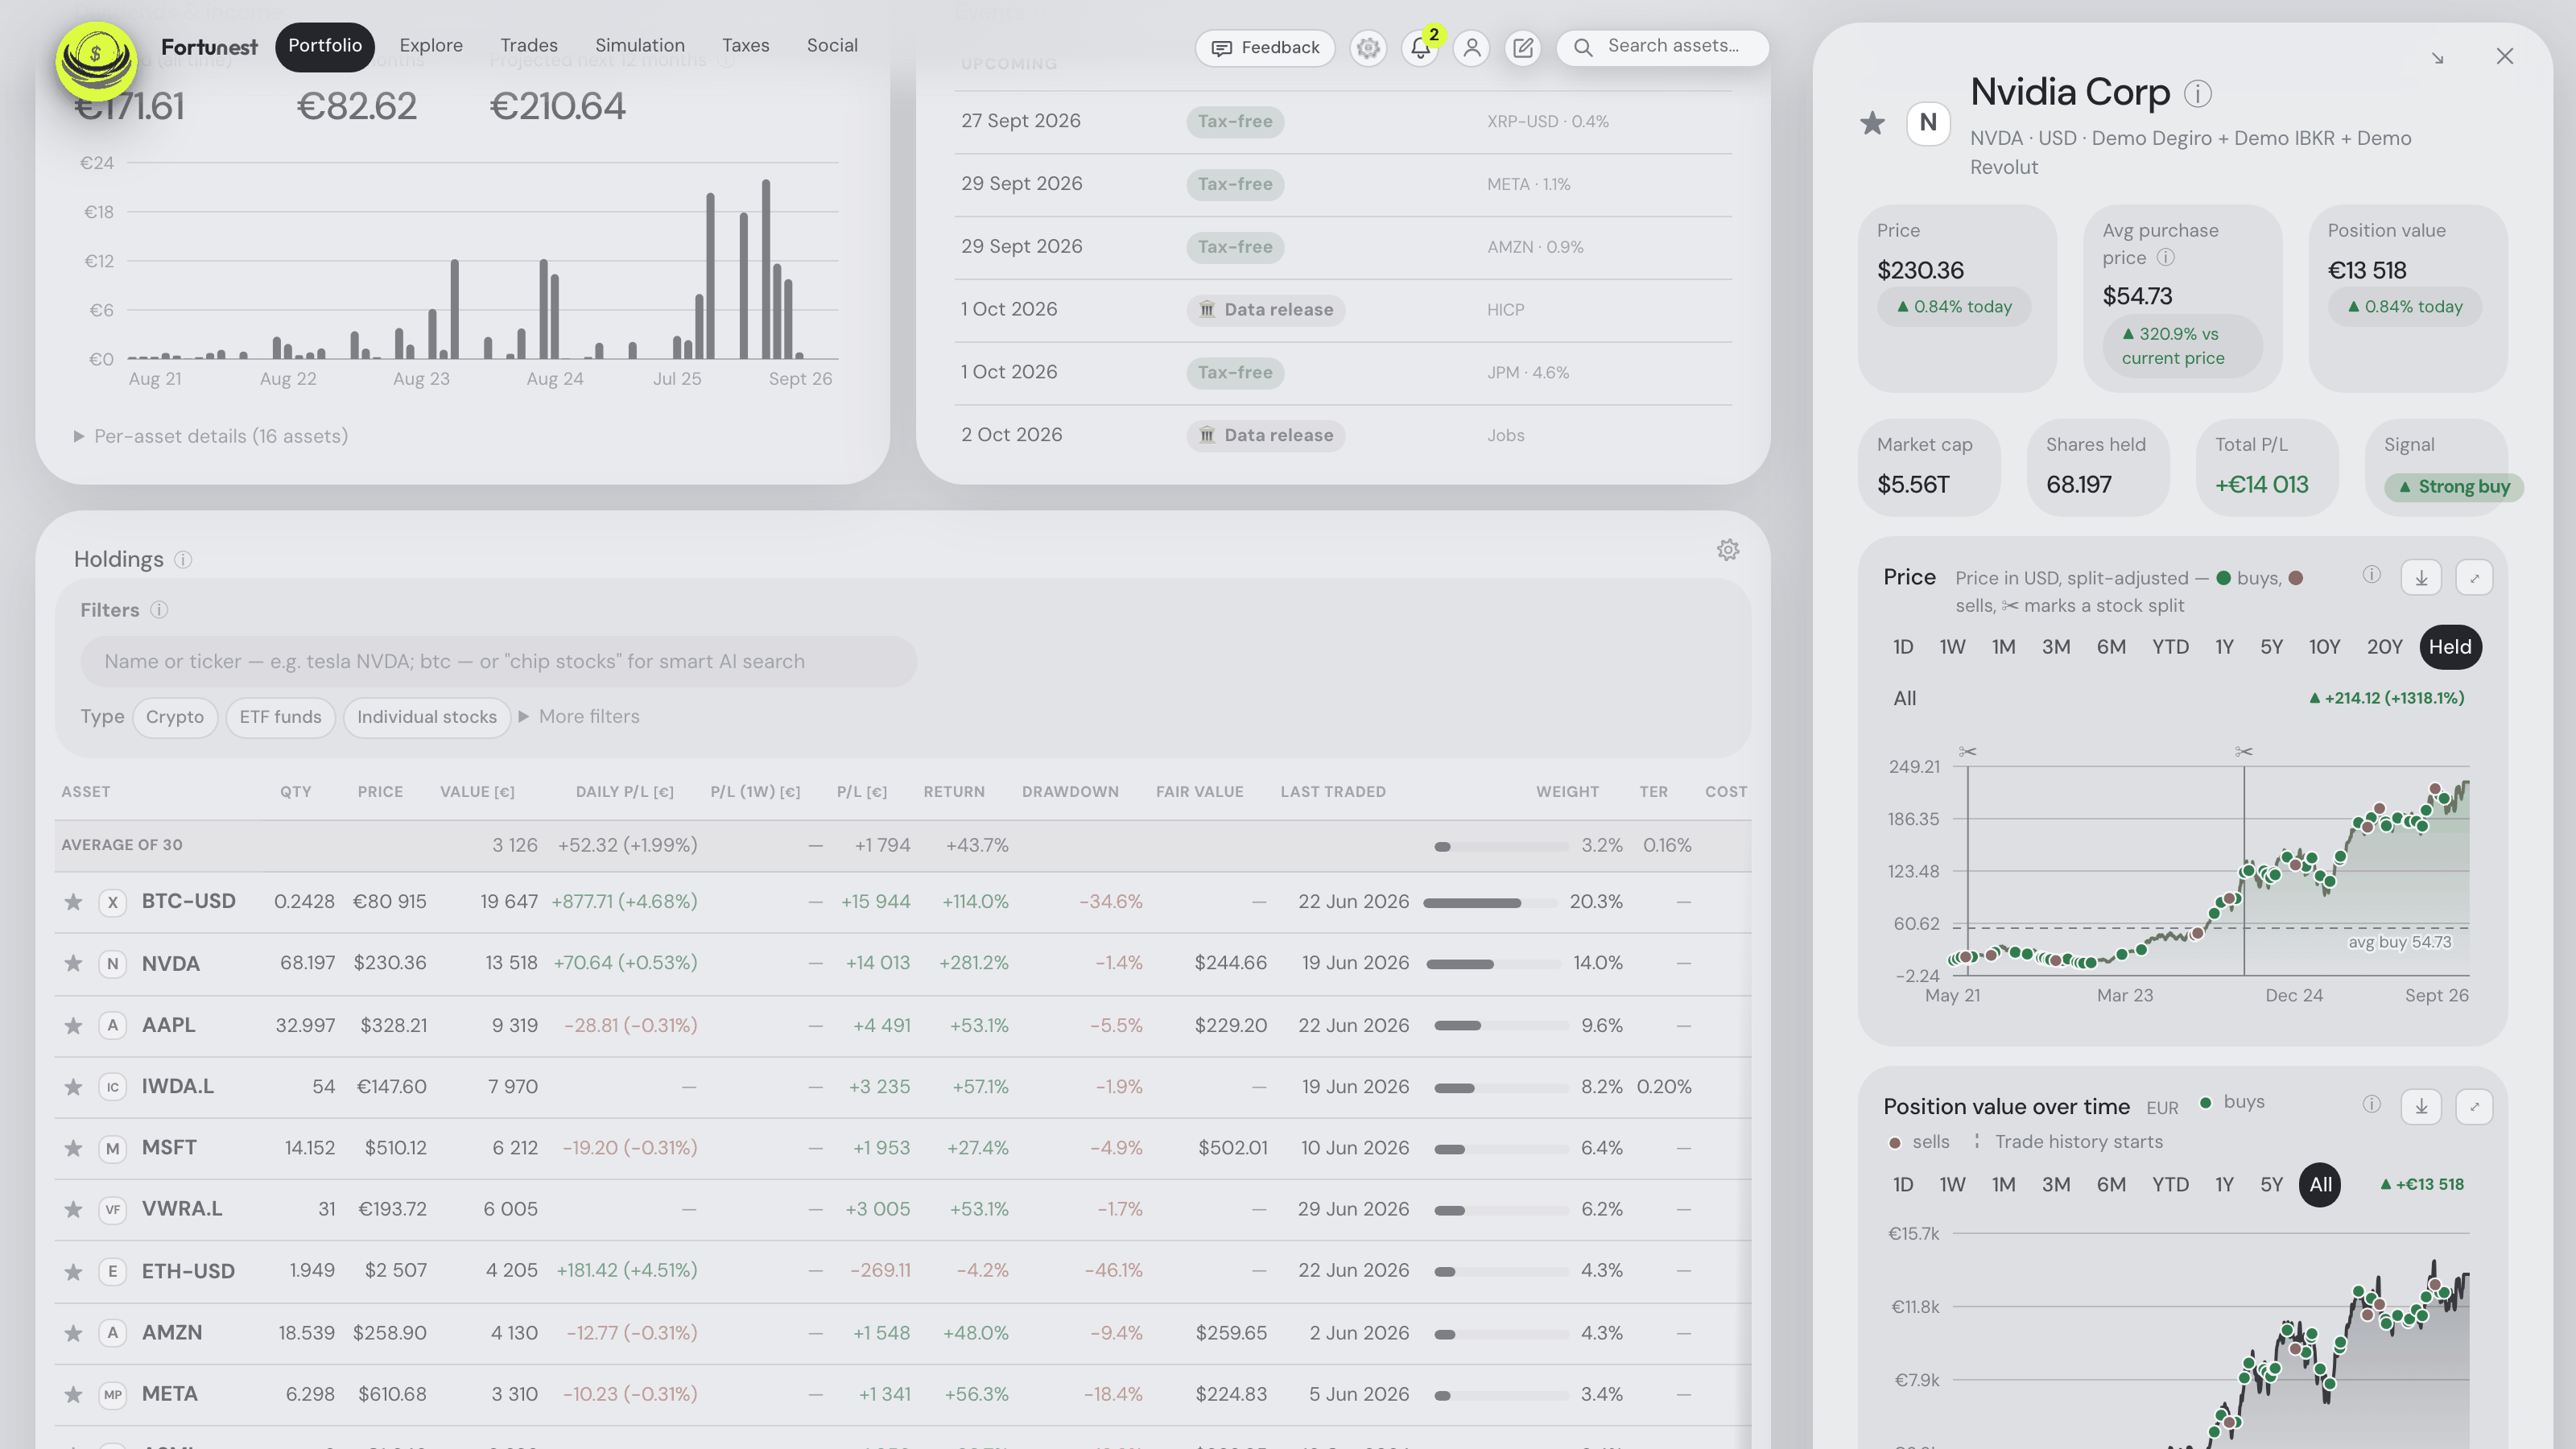Click the Fortunest logo icon
The width and height of the screenshot is (2576, 1449).
click(x=96, y=60)
